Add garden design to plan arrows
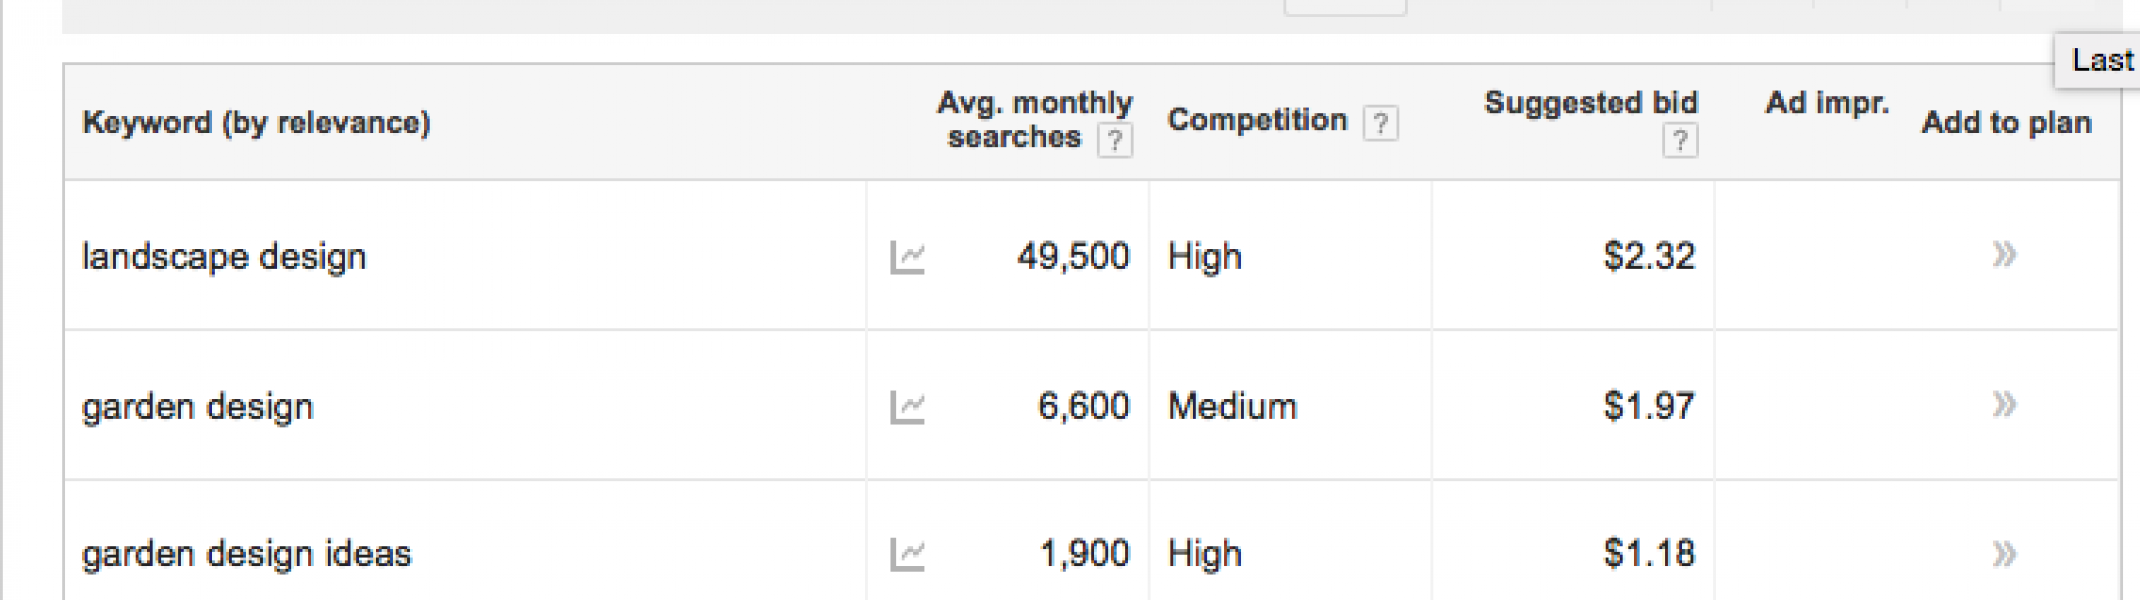2140x600 pixels. pyautogui.click(x=2004, y=405)
